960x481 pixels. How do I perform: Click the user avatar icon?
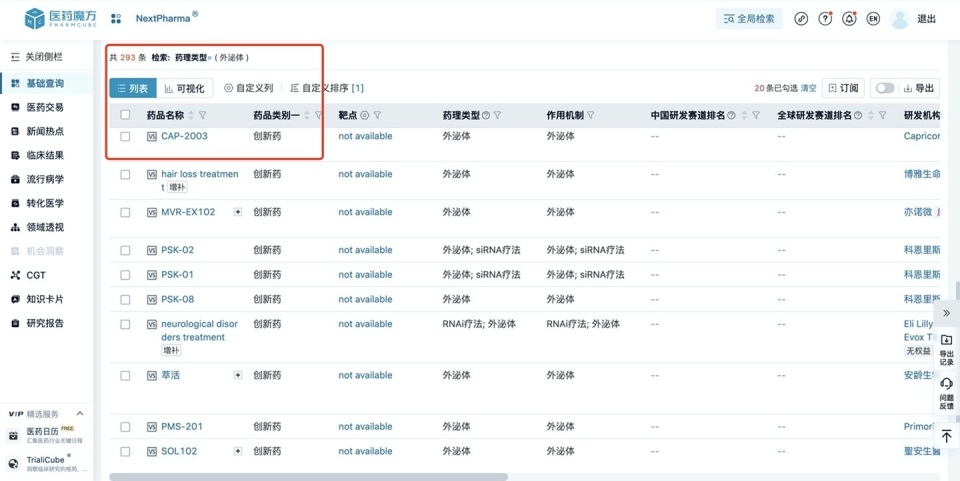[900, 19]
